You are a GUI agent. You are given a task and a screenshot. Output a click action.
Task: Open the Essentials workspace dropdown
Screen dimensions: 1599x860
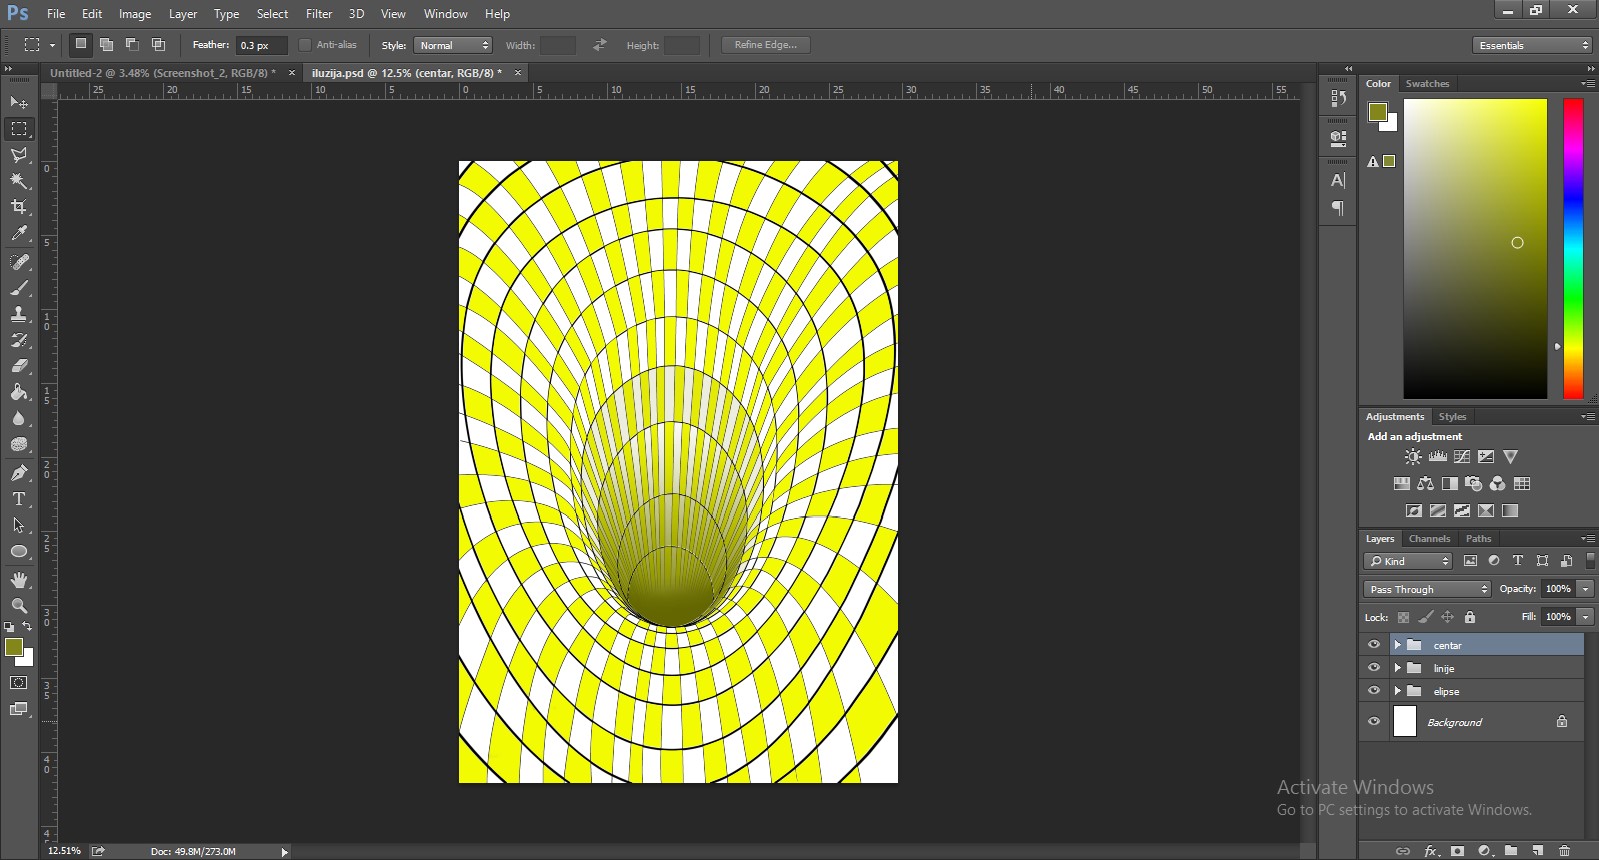point(1532,45)
